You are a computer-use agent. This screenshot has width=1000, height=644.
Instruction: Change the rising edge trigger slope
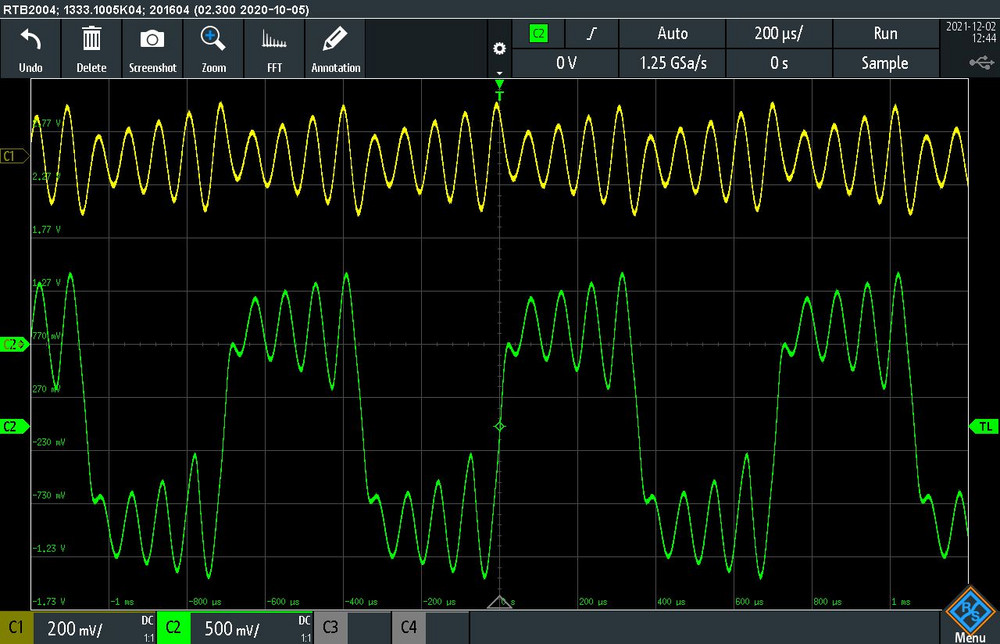[x=591, y=34]
